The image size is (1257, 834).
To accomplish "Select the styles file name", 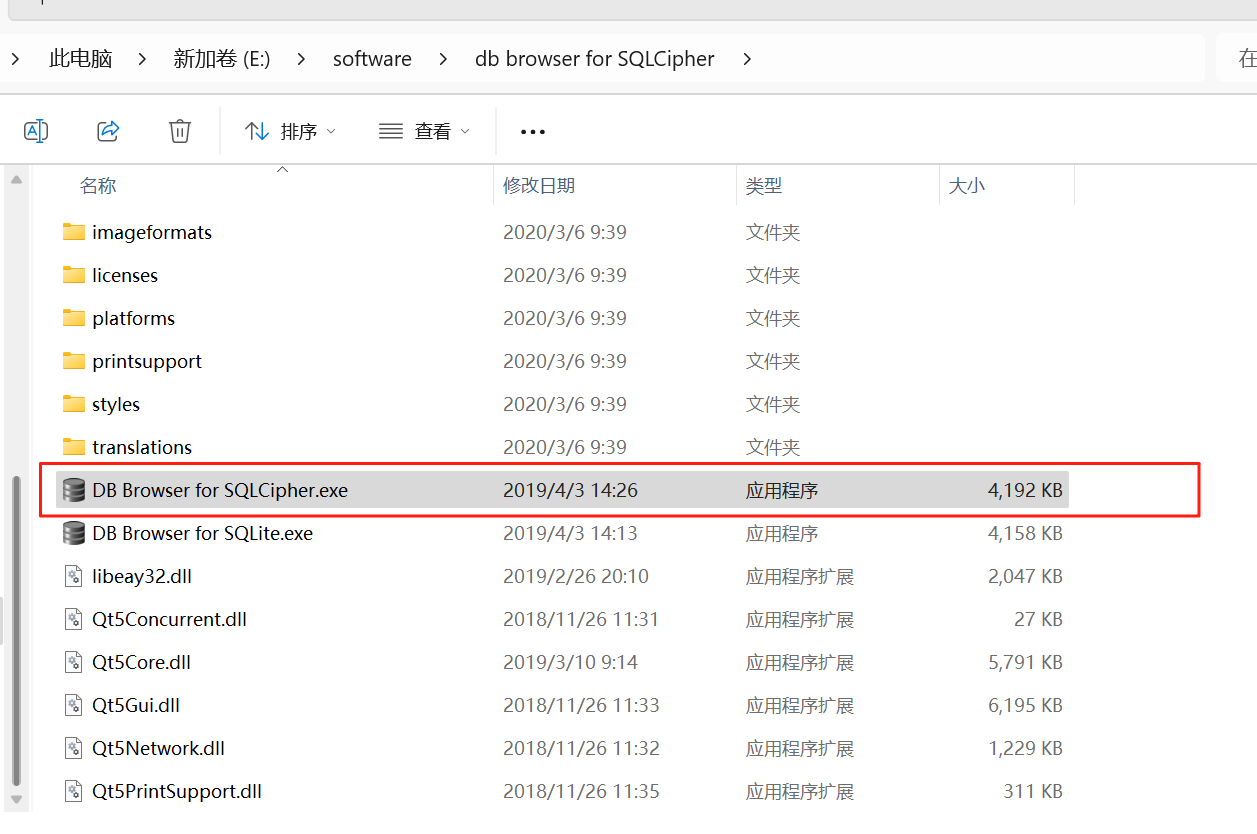I will click(116, 404).
